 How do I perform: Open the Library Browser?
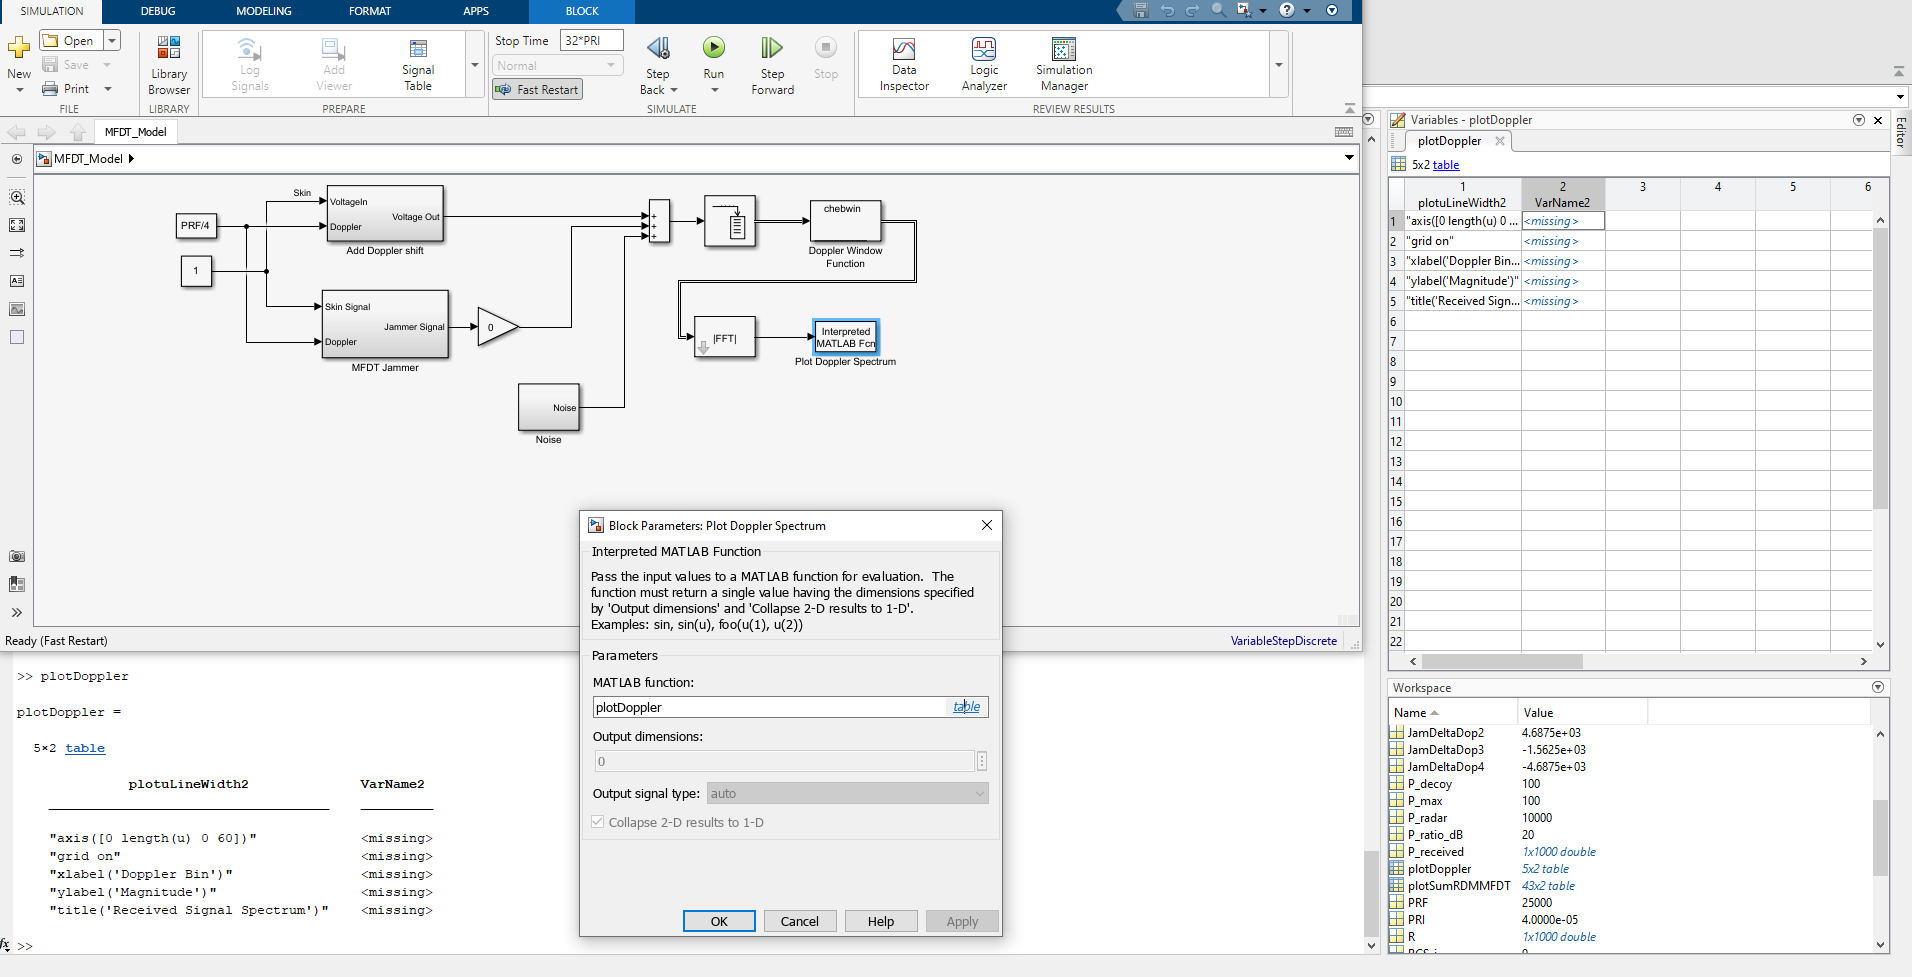coord(168,63)
